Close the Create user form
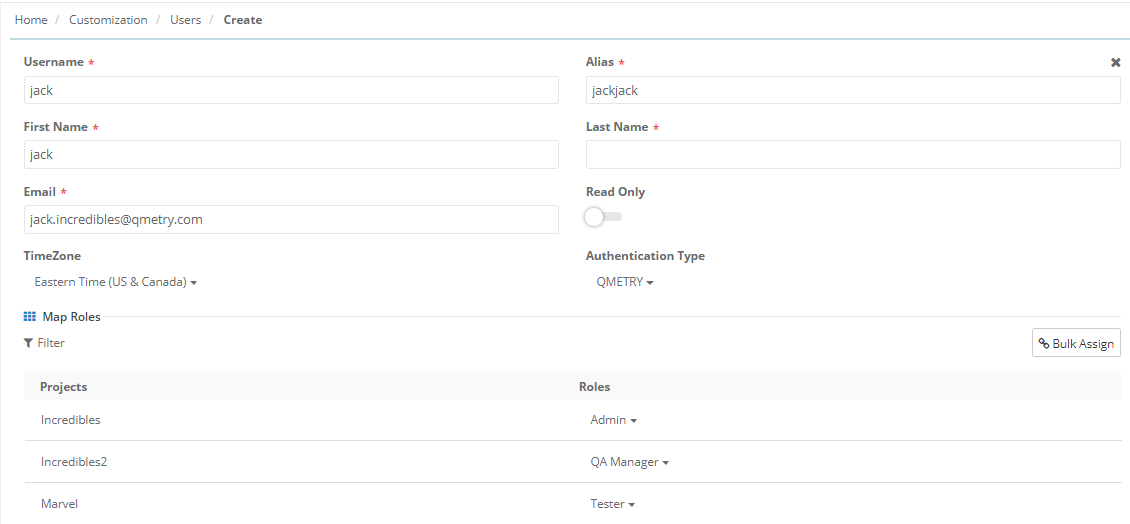The image size is (1130, 524). (x=1115, y=62)
